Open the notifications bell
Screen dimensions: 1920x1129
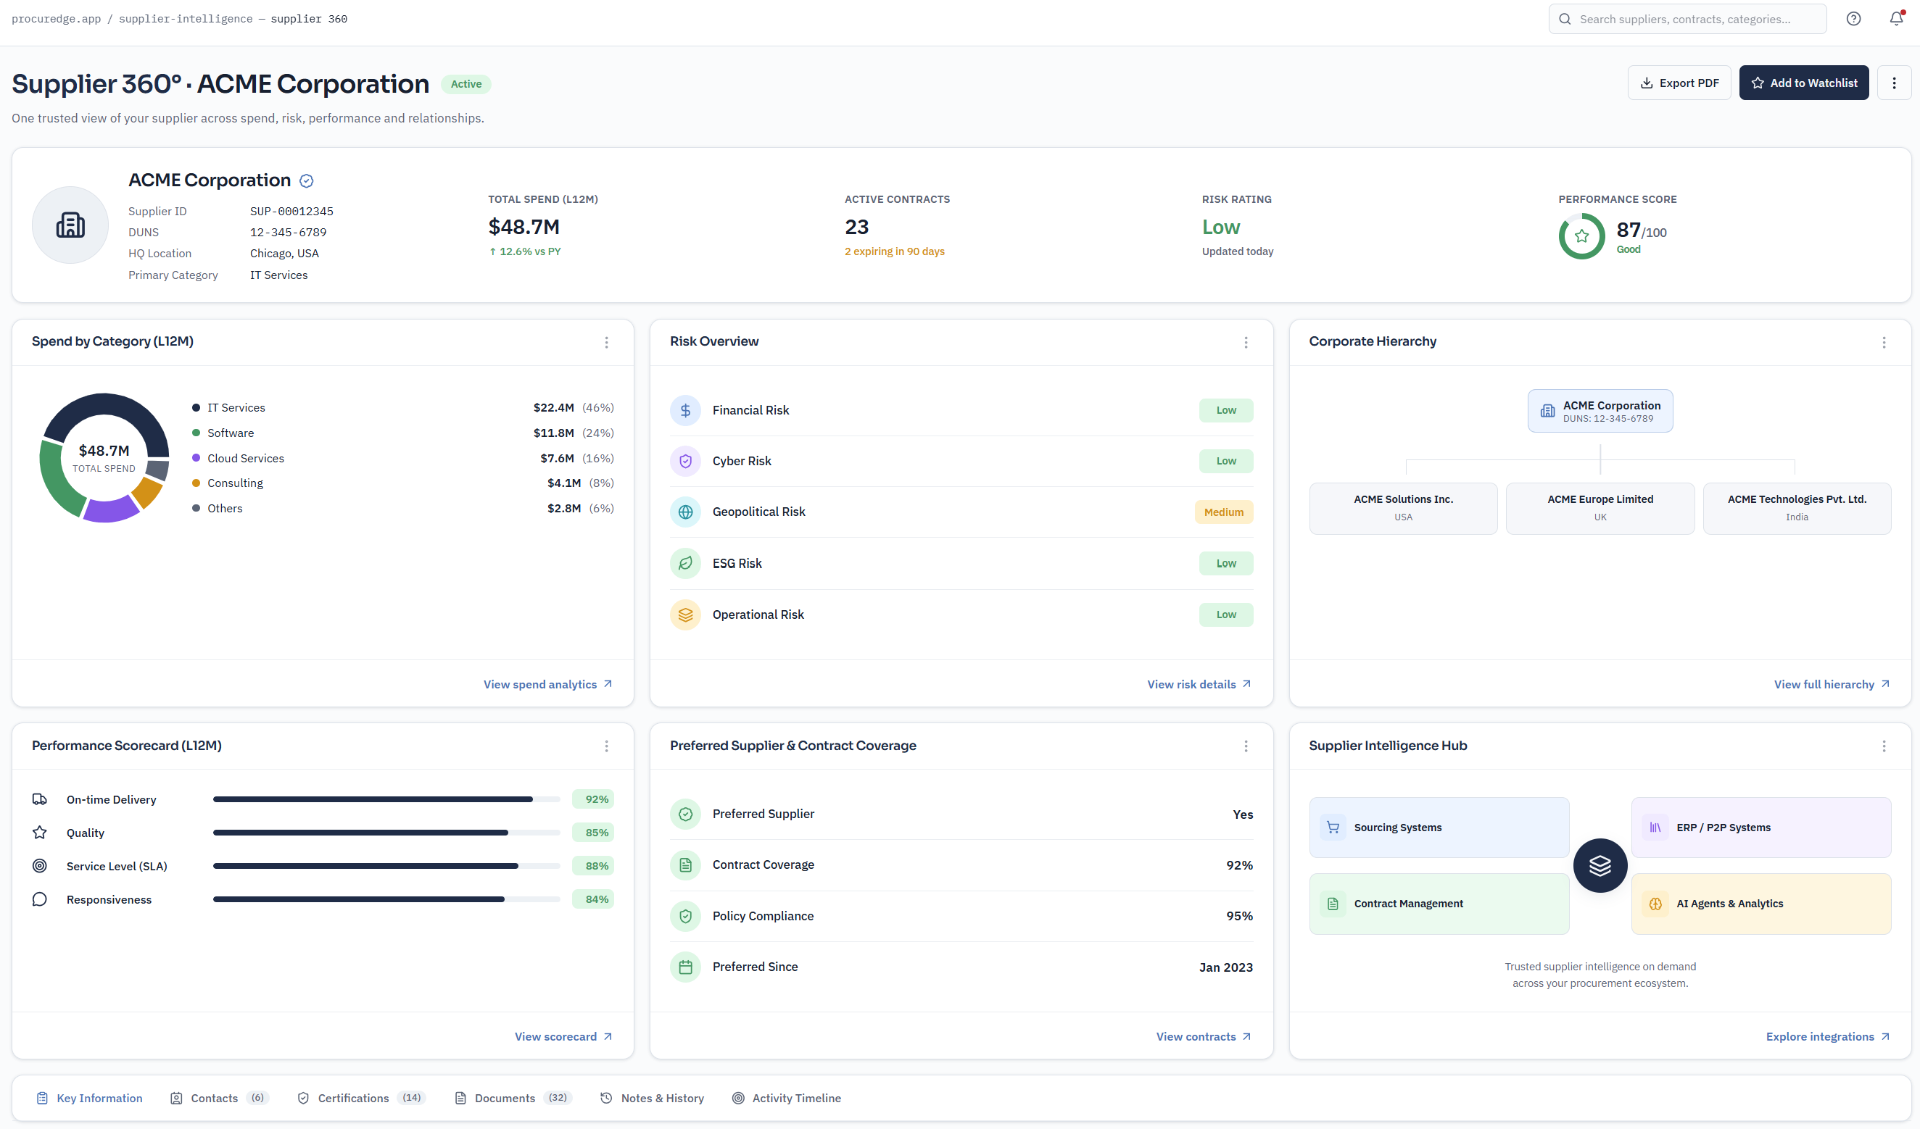(1895, 19)
